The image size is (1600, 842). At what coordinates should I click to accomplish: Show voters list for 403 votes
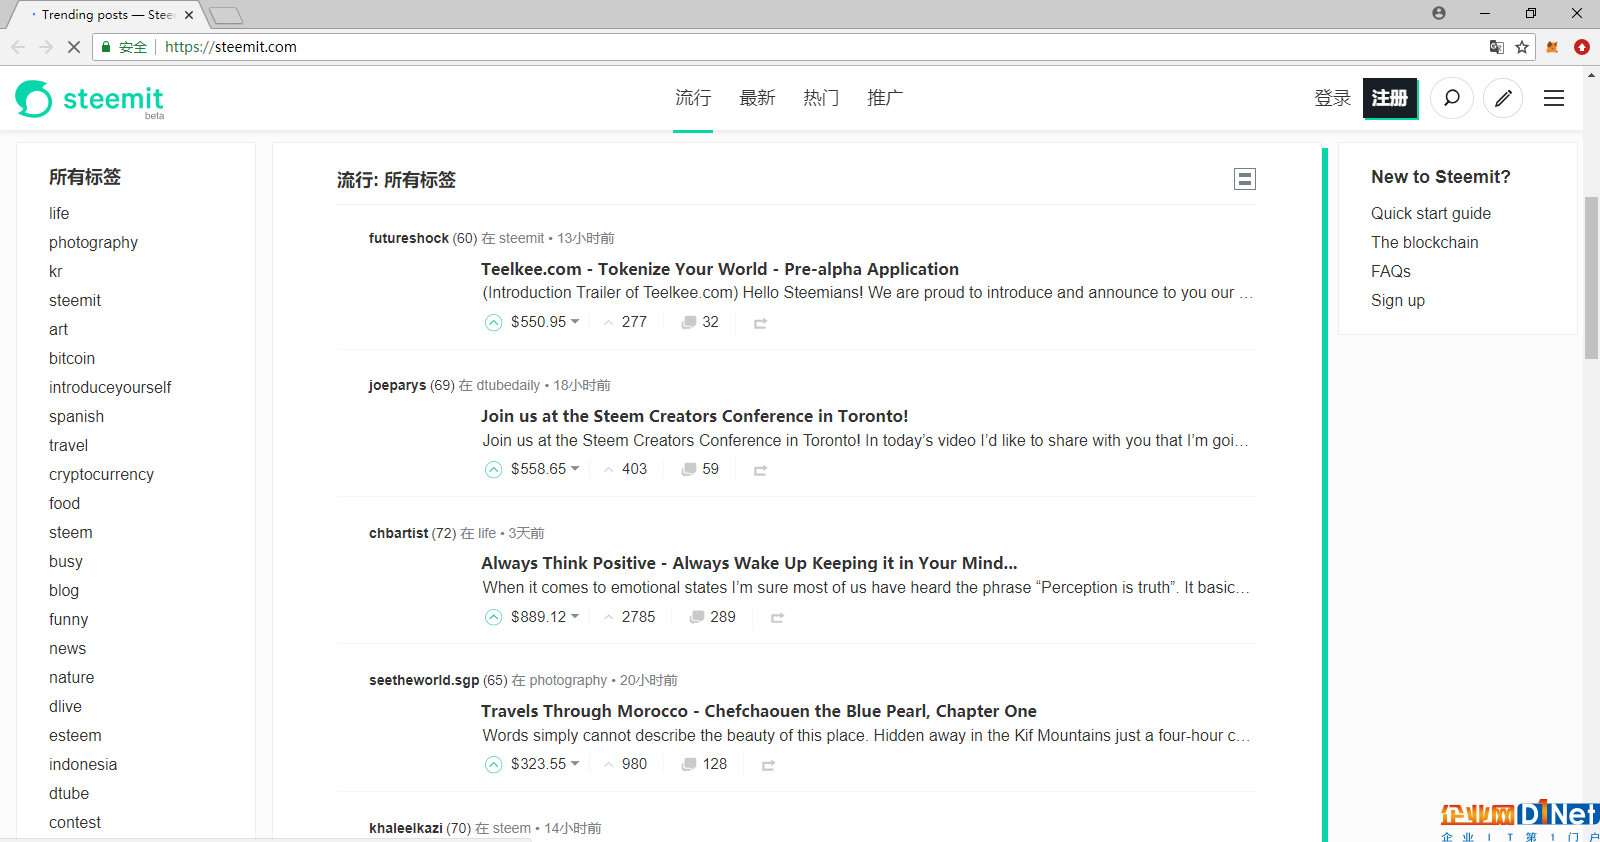626,469
